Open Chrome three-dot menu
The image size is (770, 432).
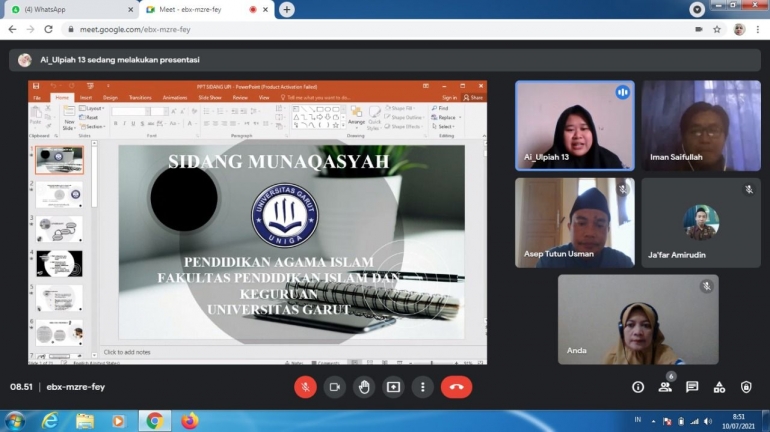pyautogui.click(x=758, y=29)
